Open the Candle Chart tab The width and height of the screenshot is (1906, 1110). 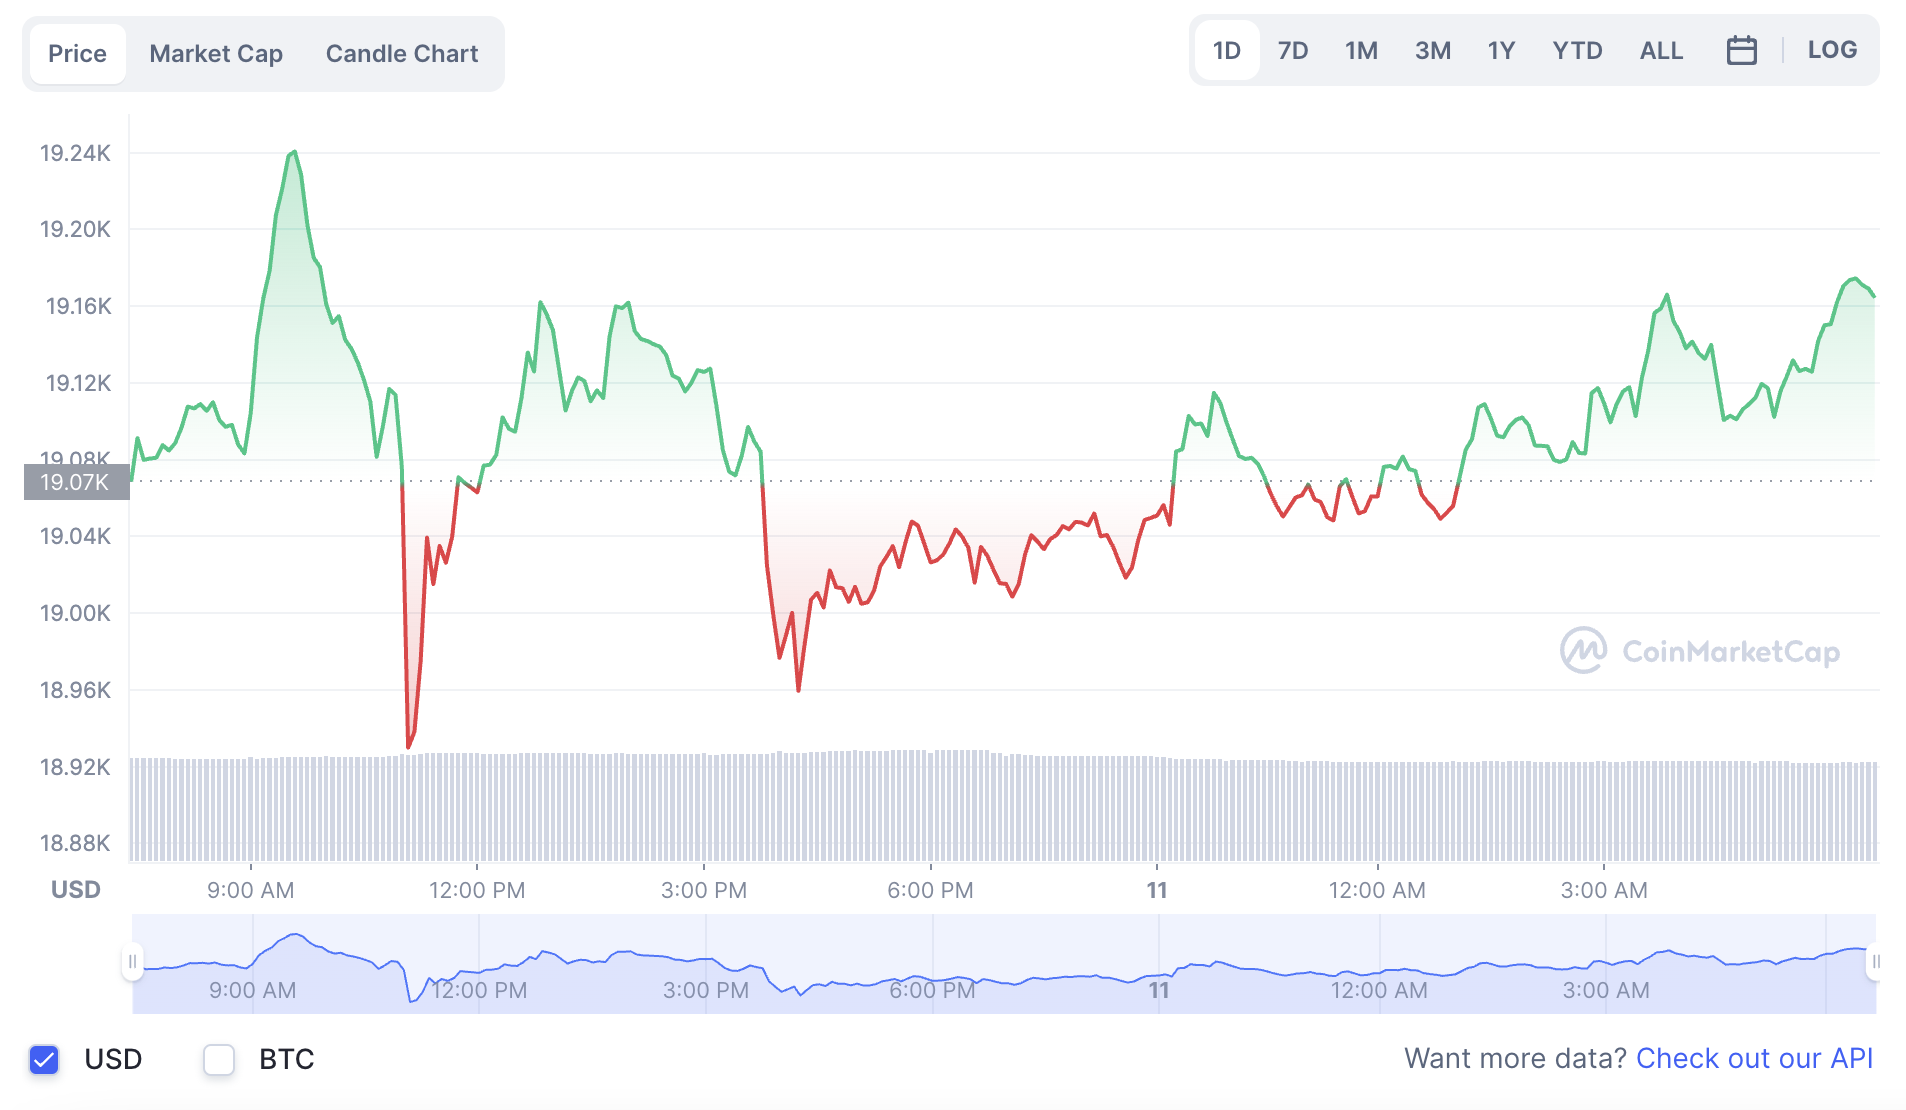pos(402,54)
